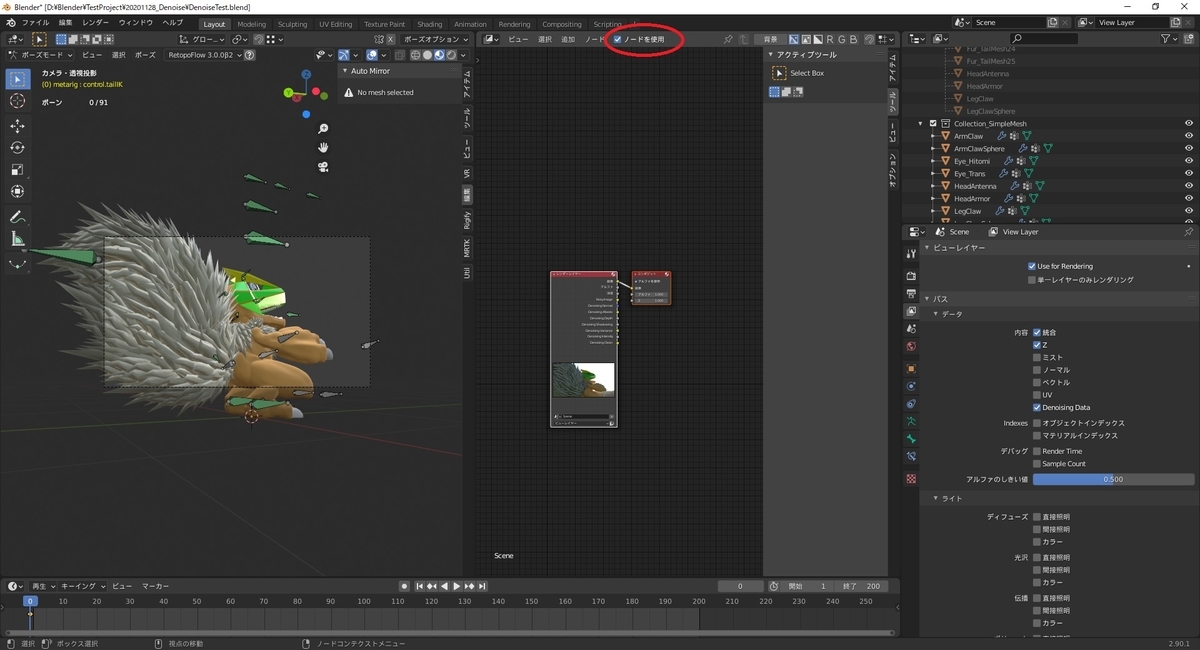Open the Object properties orange square tab
Viewport: 1200px width, 650px height.
(x=911, y=369)
